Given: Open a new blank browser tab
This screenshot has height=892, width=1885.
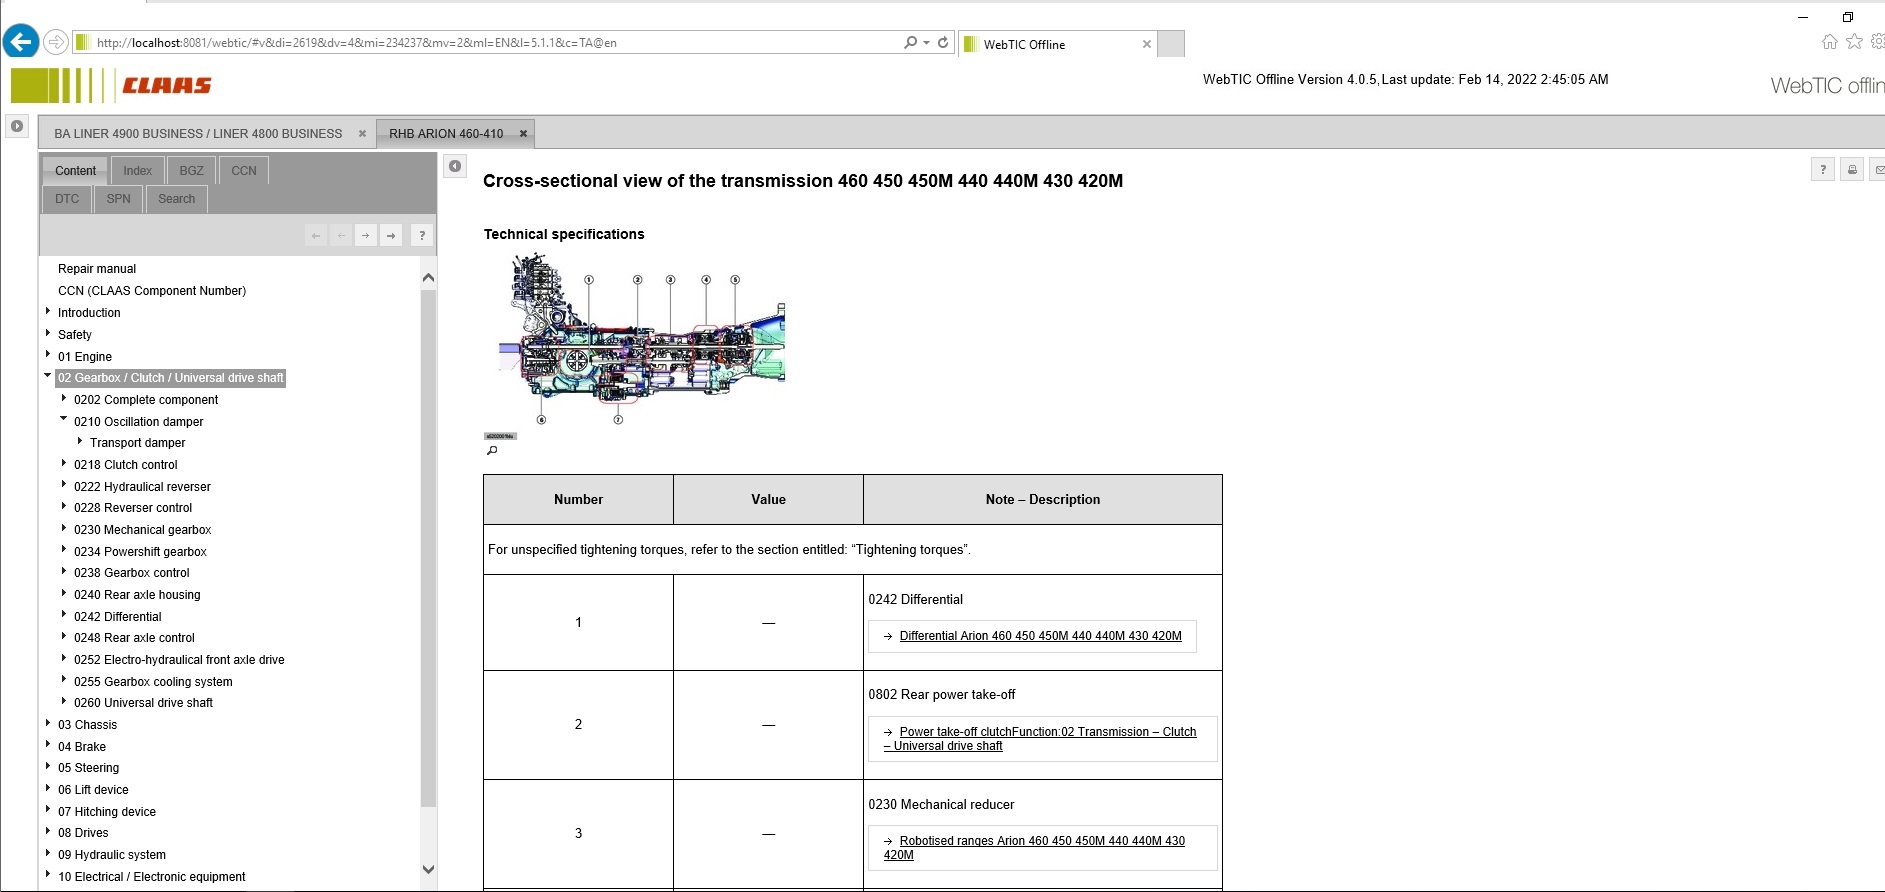Looking at the screenshot, I should pos(1171,44).
